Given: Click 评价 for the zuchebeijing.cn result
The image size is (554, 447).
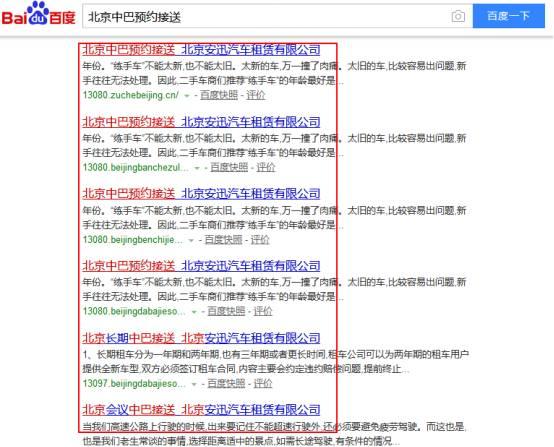Looking at the screenshot, I should [x=255, y=95].
